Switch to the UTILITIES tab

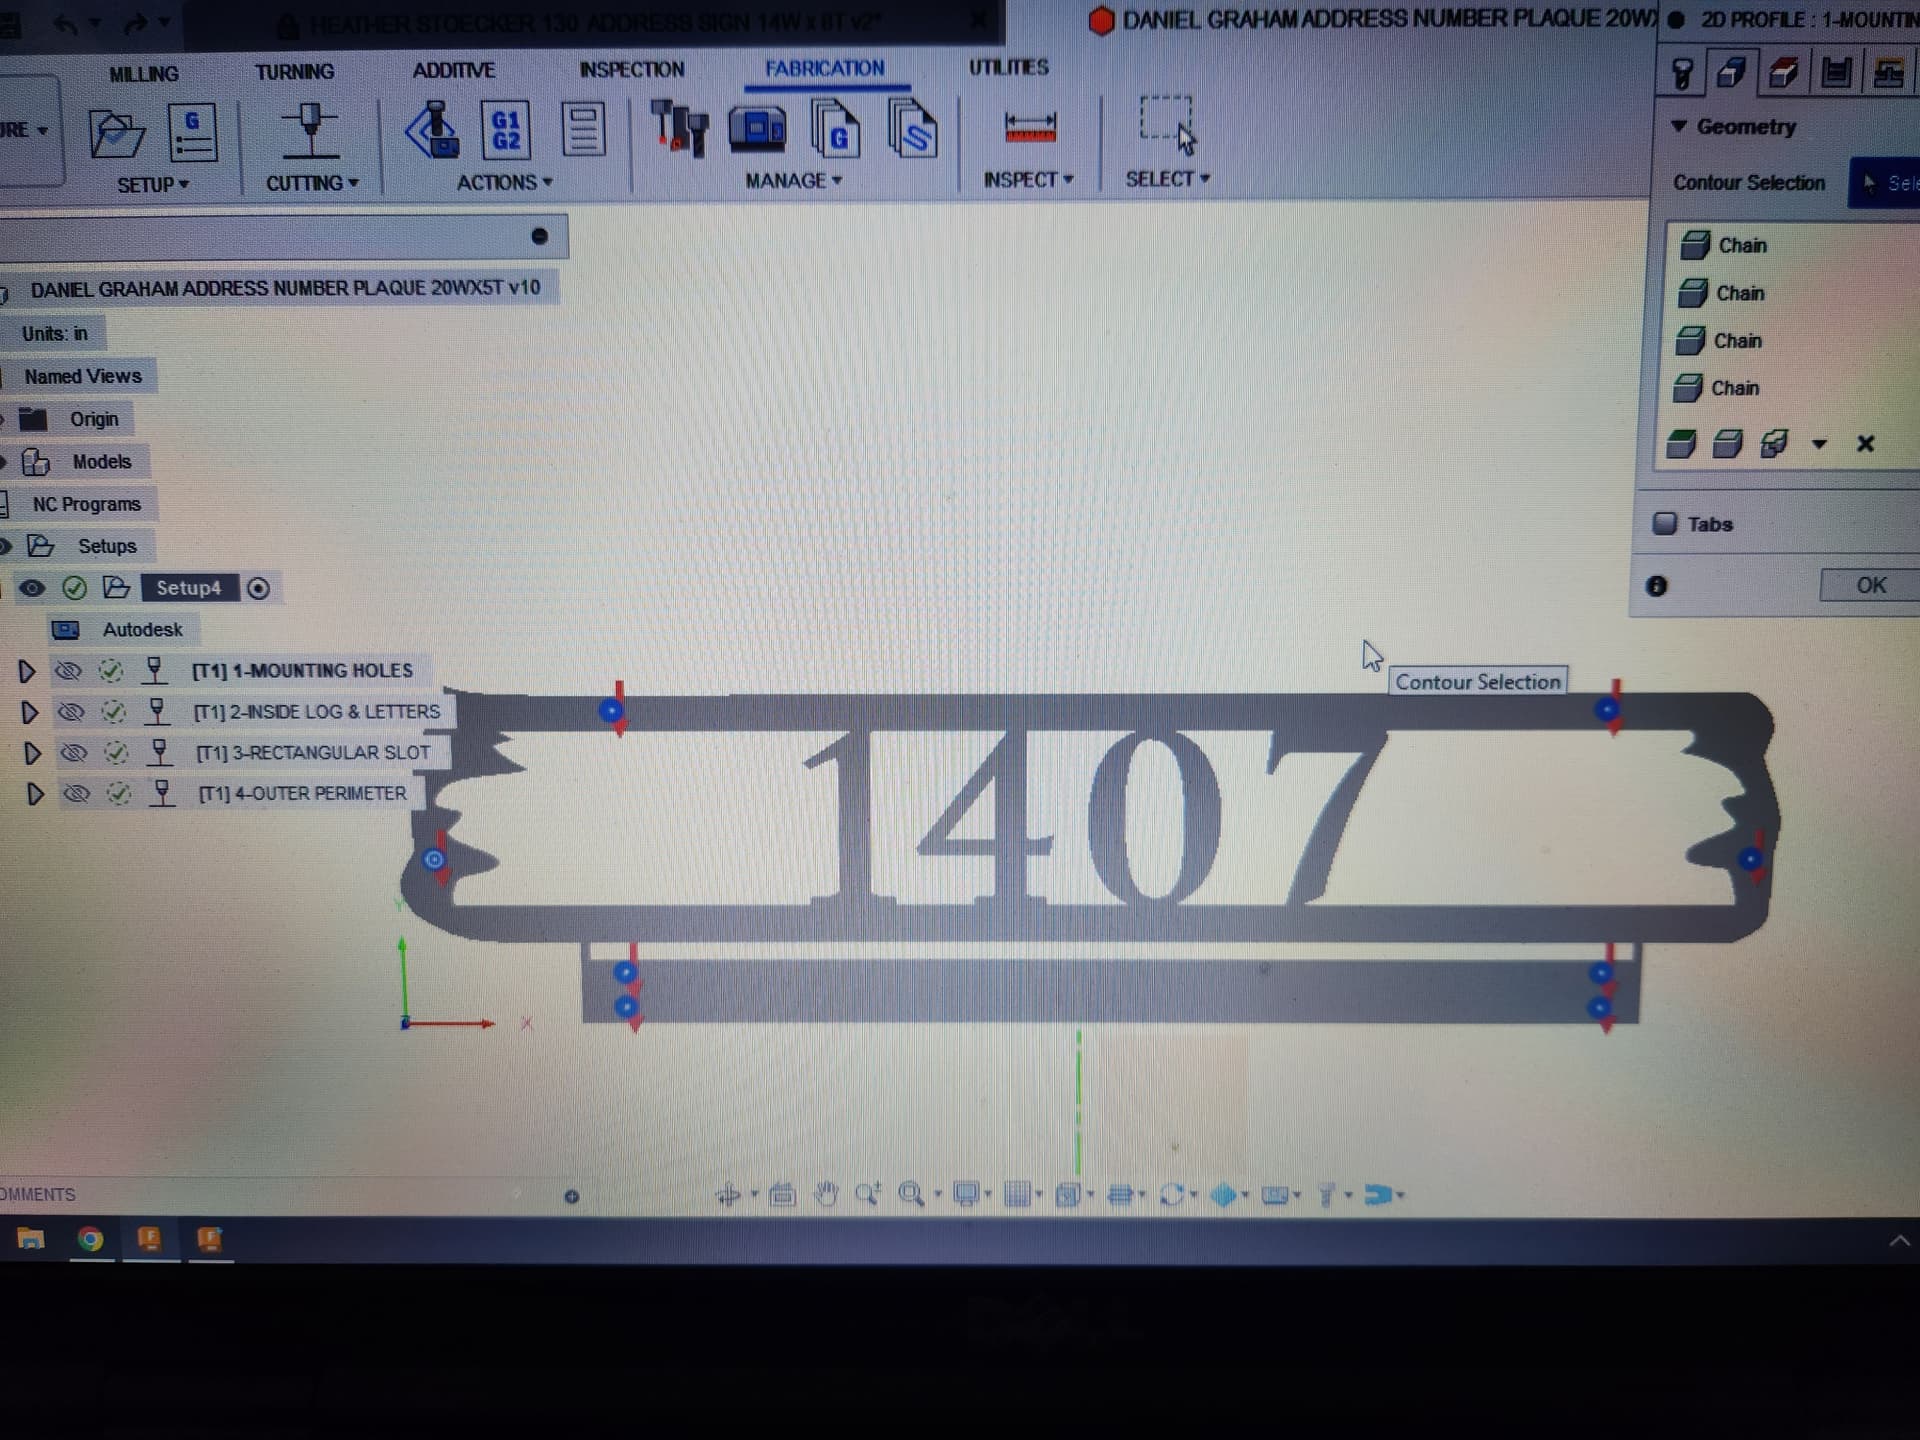(x=1008, y=68)
